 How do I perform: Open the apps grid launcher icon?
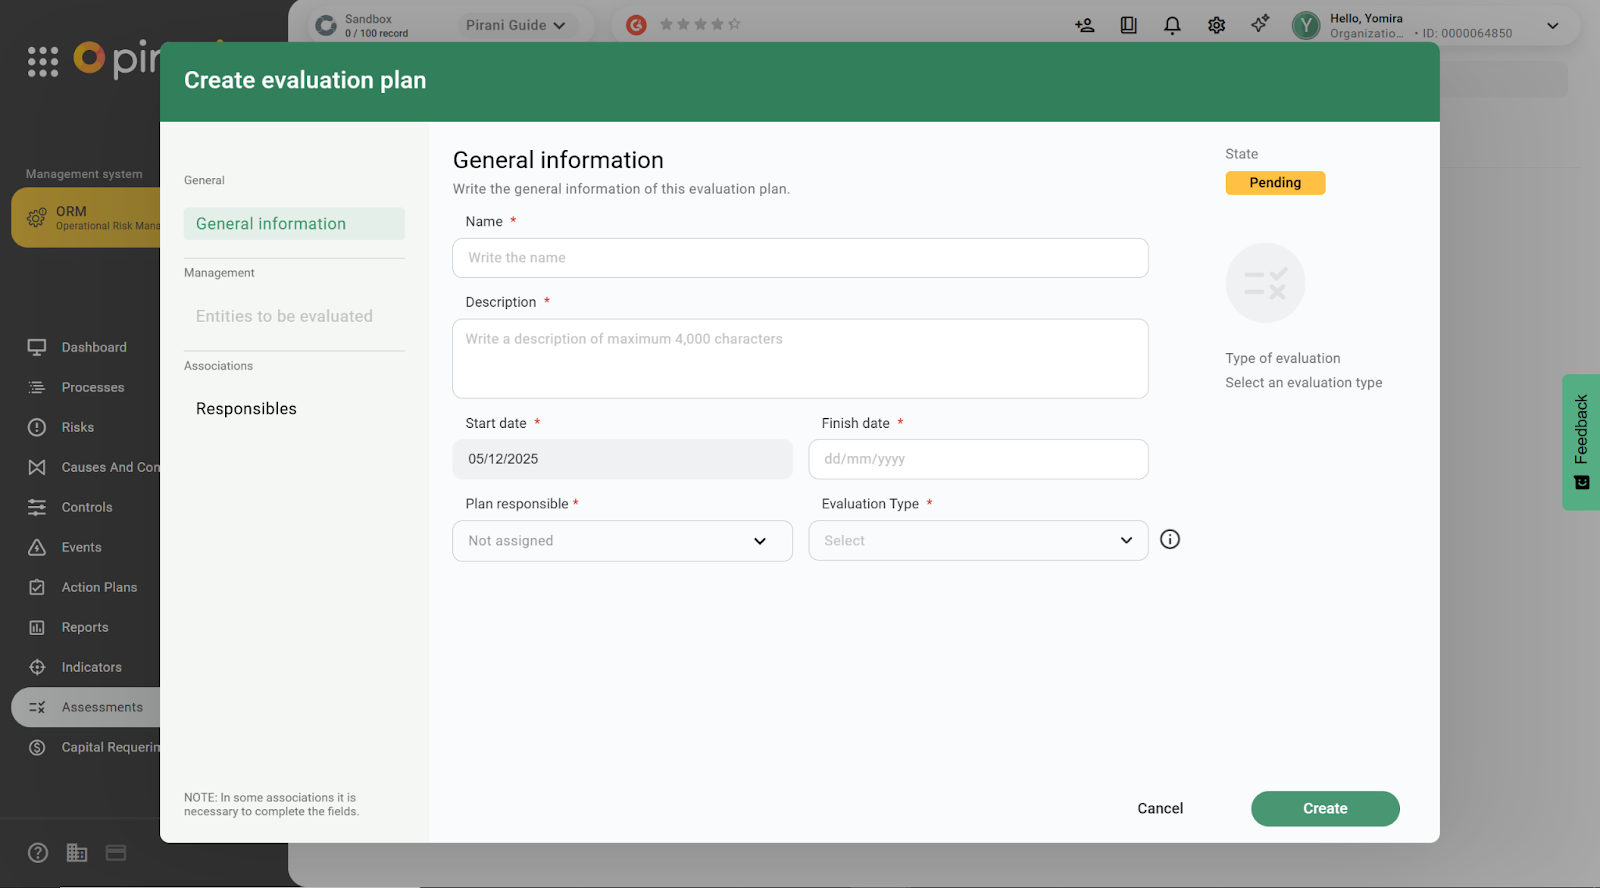(43, 62)
